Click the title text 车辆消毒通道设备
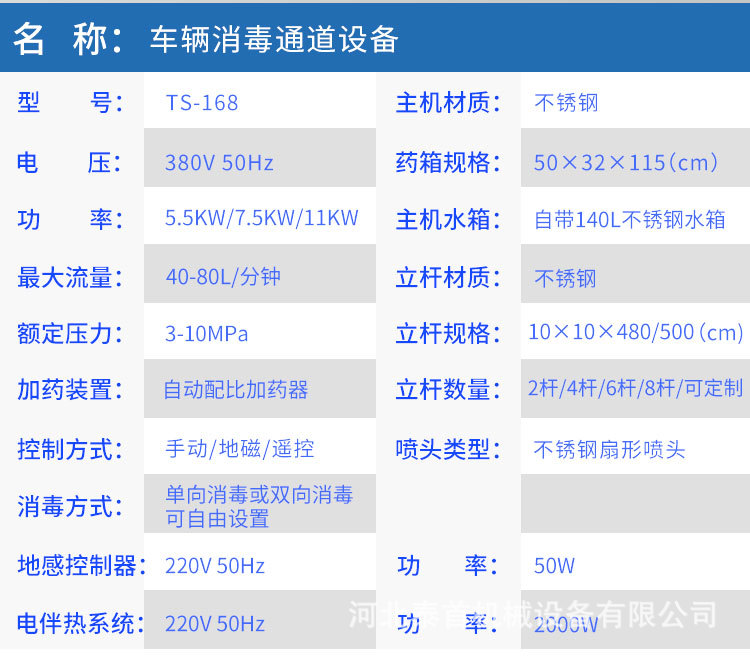This screenshot has width=750, height=656. pos(274,38)
